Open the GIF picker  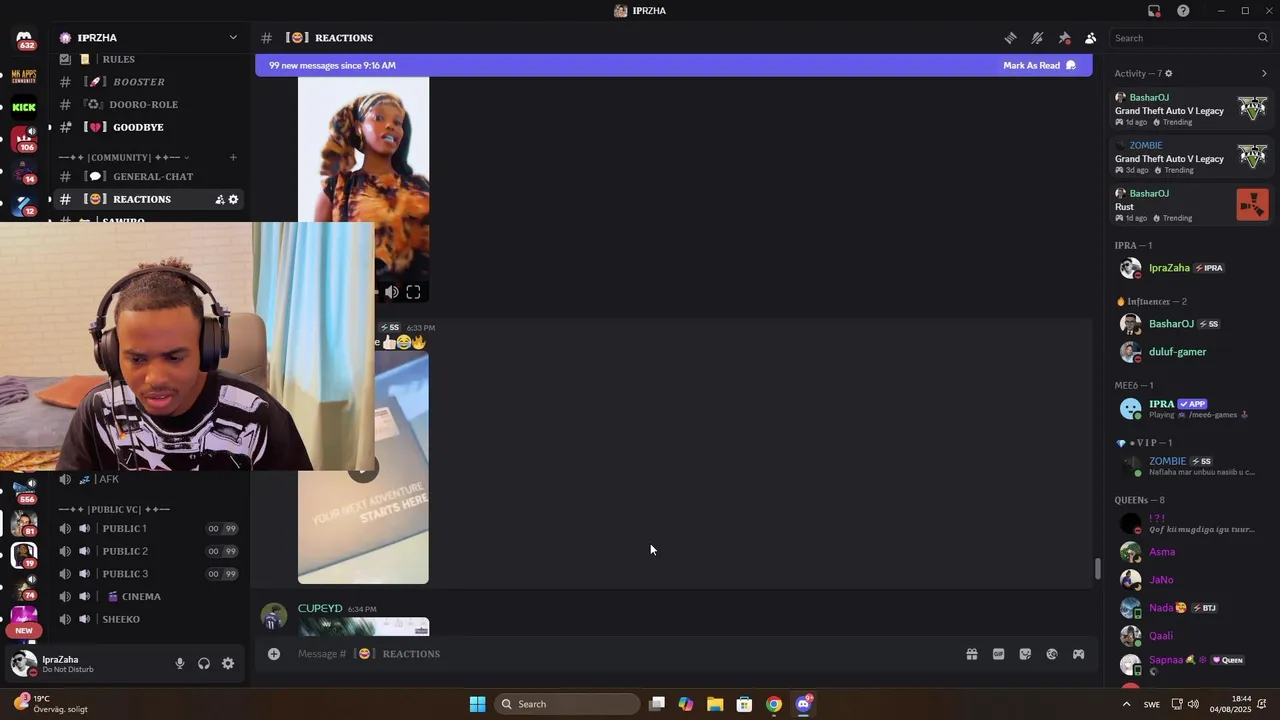click(998, 654)
